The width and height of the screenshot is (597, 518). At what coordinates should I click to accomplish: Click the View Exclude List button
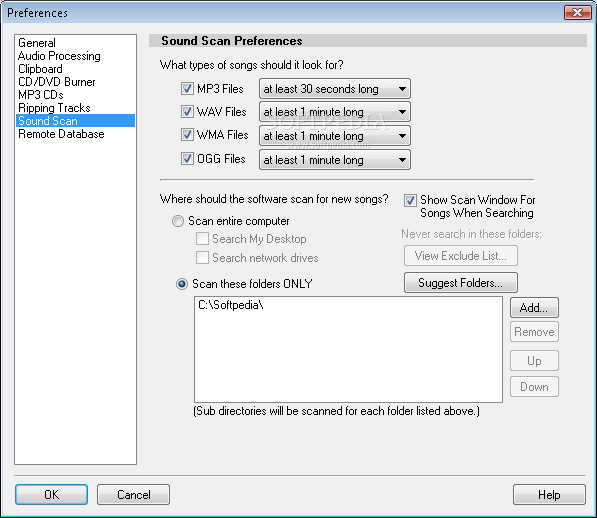tap(461, 256)
